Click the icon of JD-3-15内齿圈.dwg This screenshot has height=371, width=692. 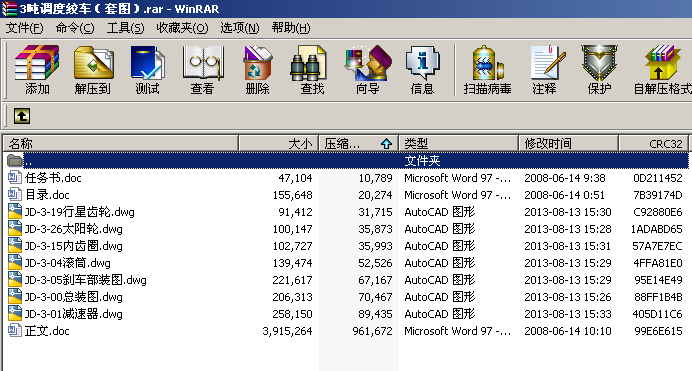[x=15, y=246]
